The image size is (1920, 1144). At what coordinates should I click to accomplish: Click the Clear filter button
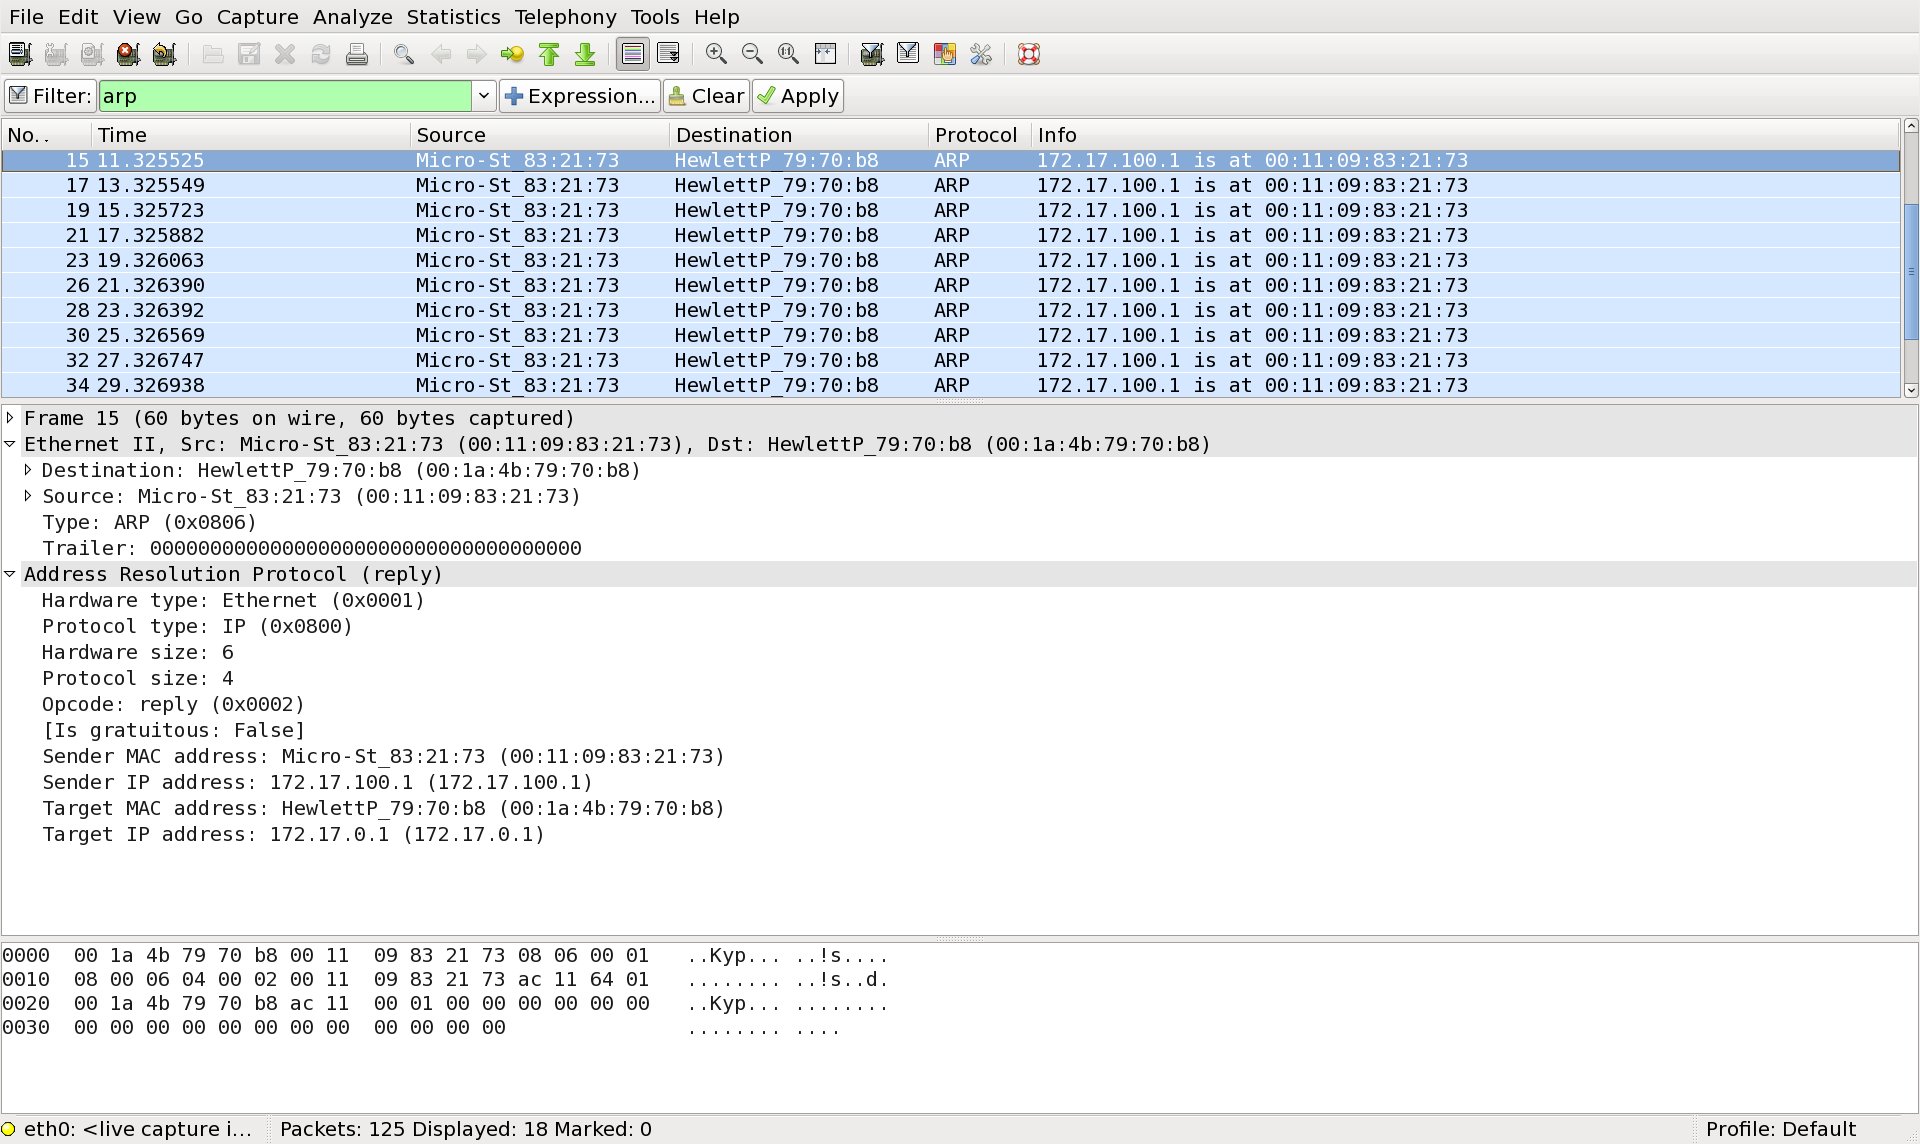706,96
